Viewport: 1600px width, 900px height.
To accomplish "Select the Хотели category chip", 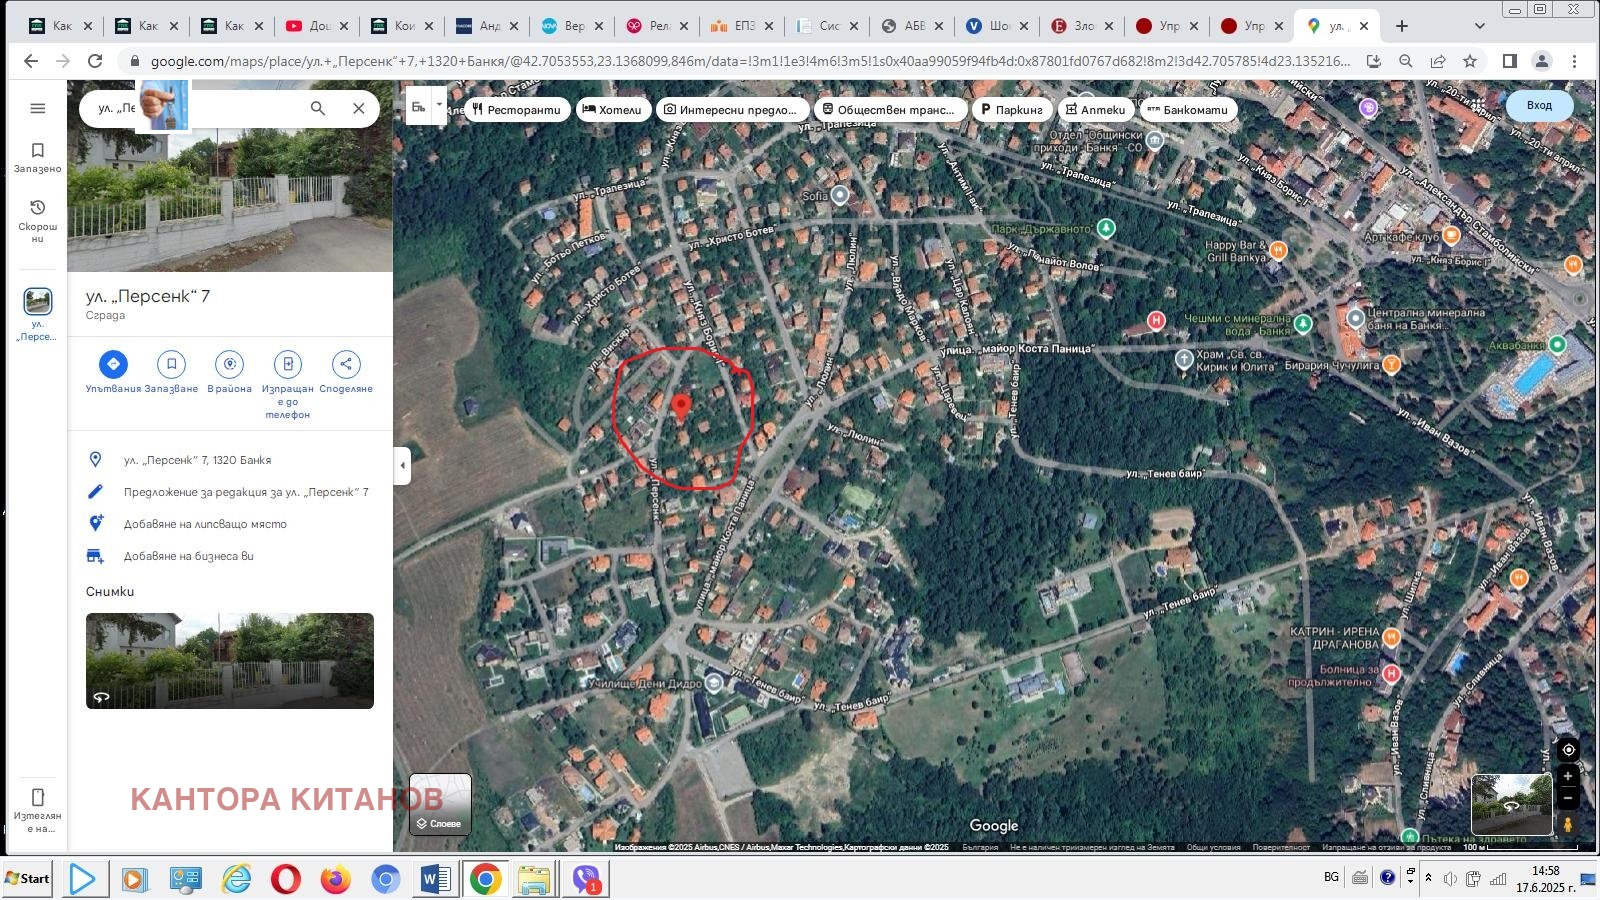I will [612, 110].
